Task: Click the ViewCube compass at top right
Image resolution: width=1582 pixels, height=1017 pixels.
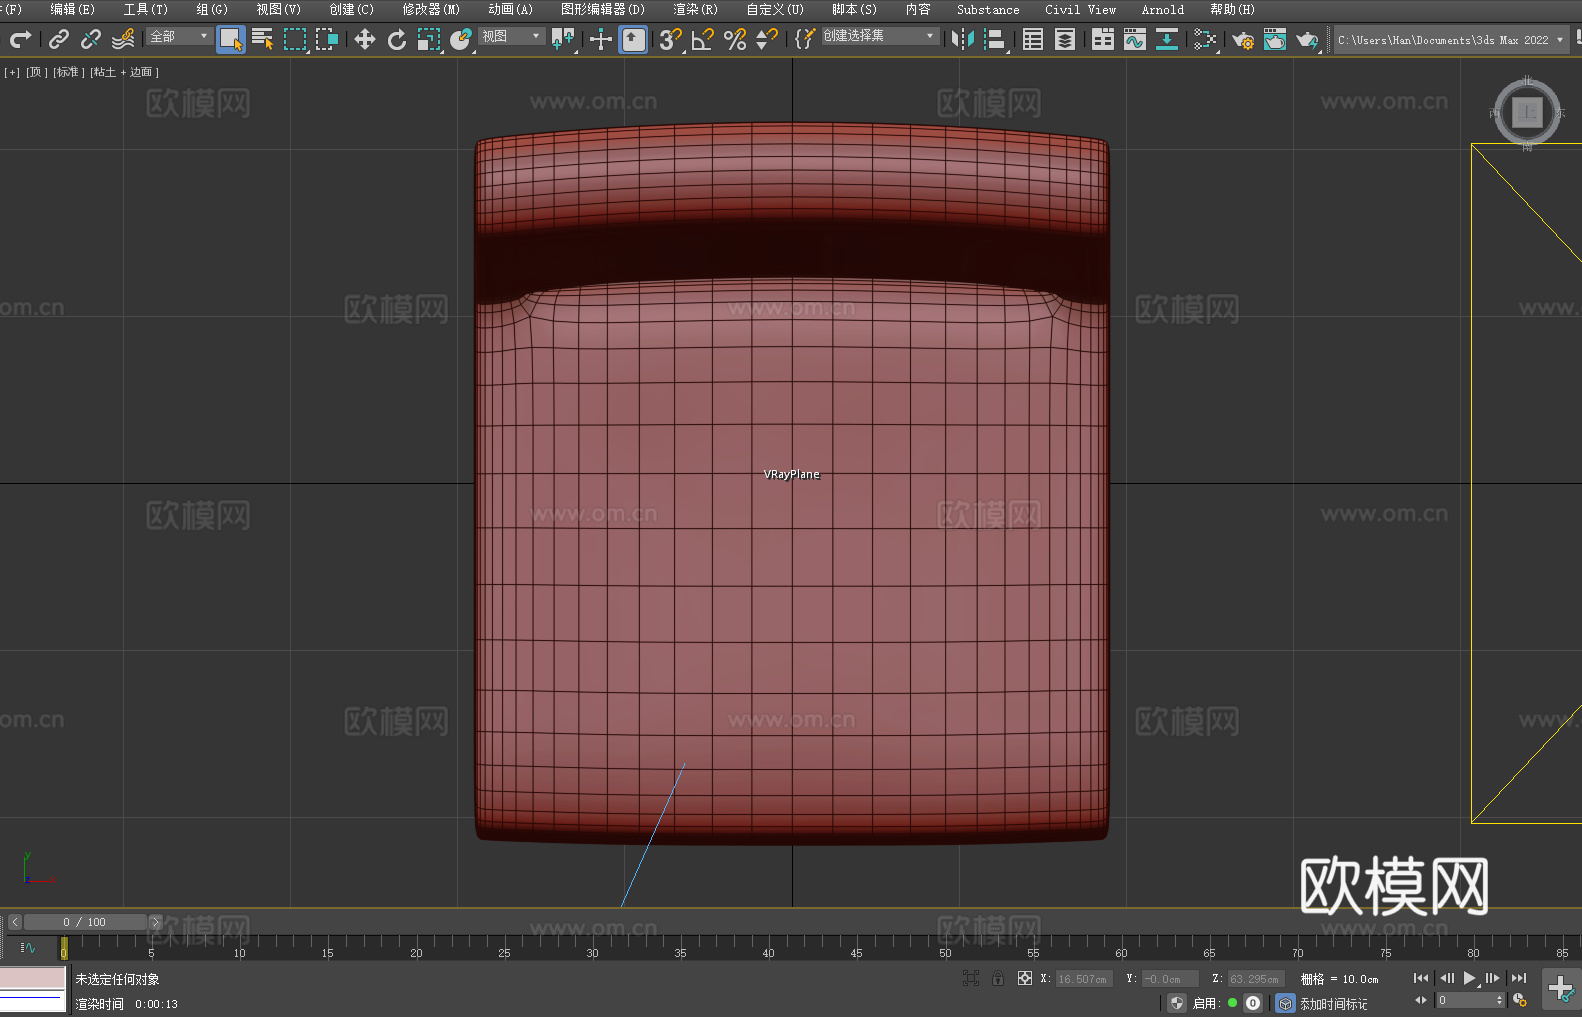Action: pos(1527,112)
